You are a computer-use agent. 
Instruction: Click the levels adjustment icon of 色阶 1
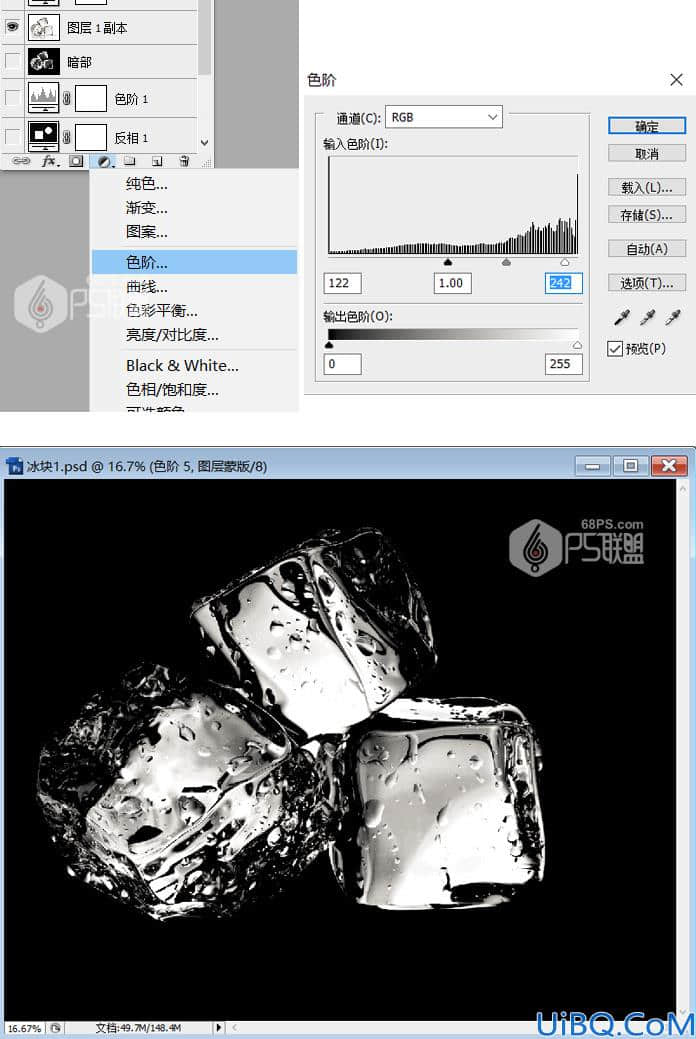click(x=44, y=99)
